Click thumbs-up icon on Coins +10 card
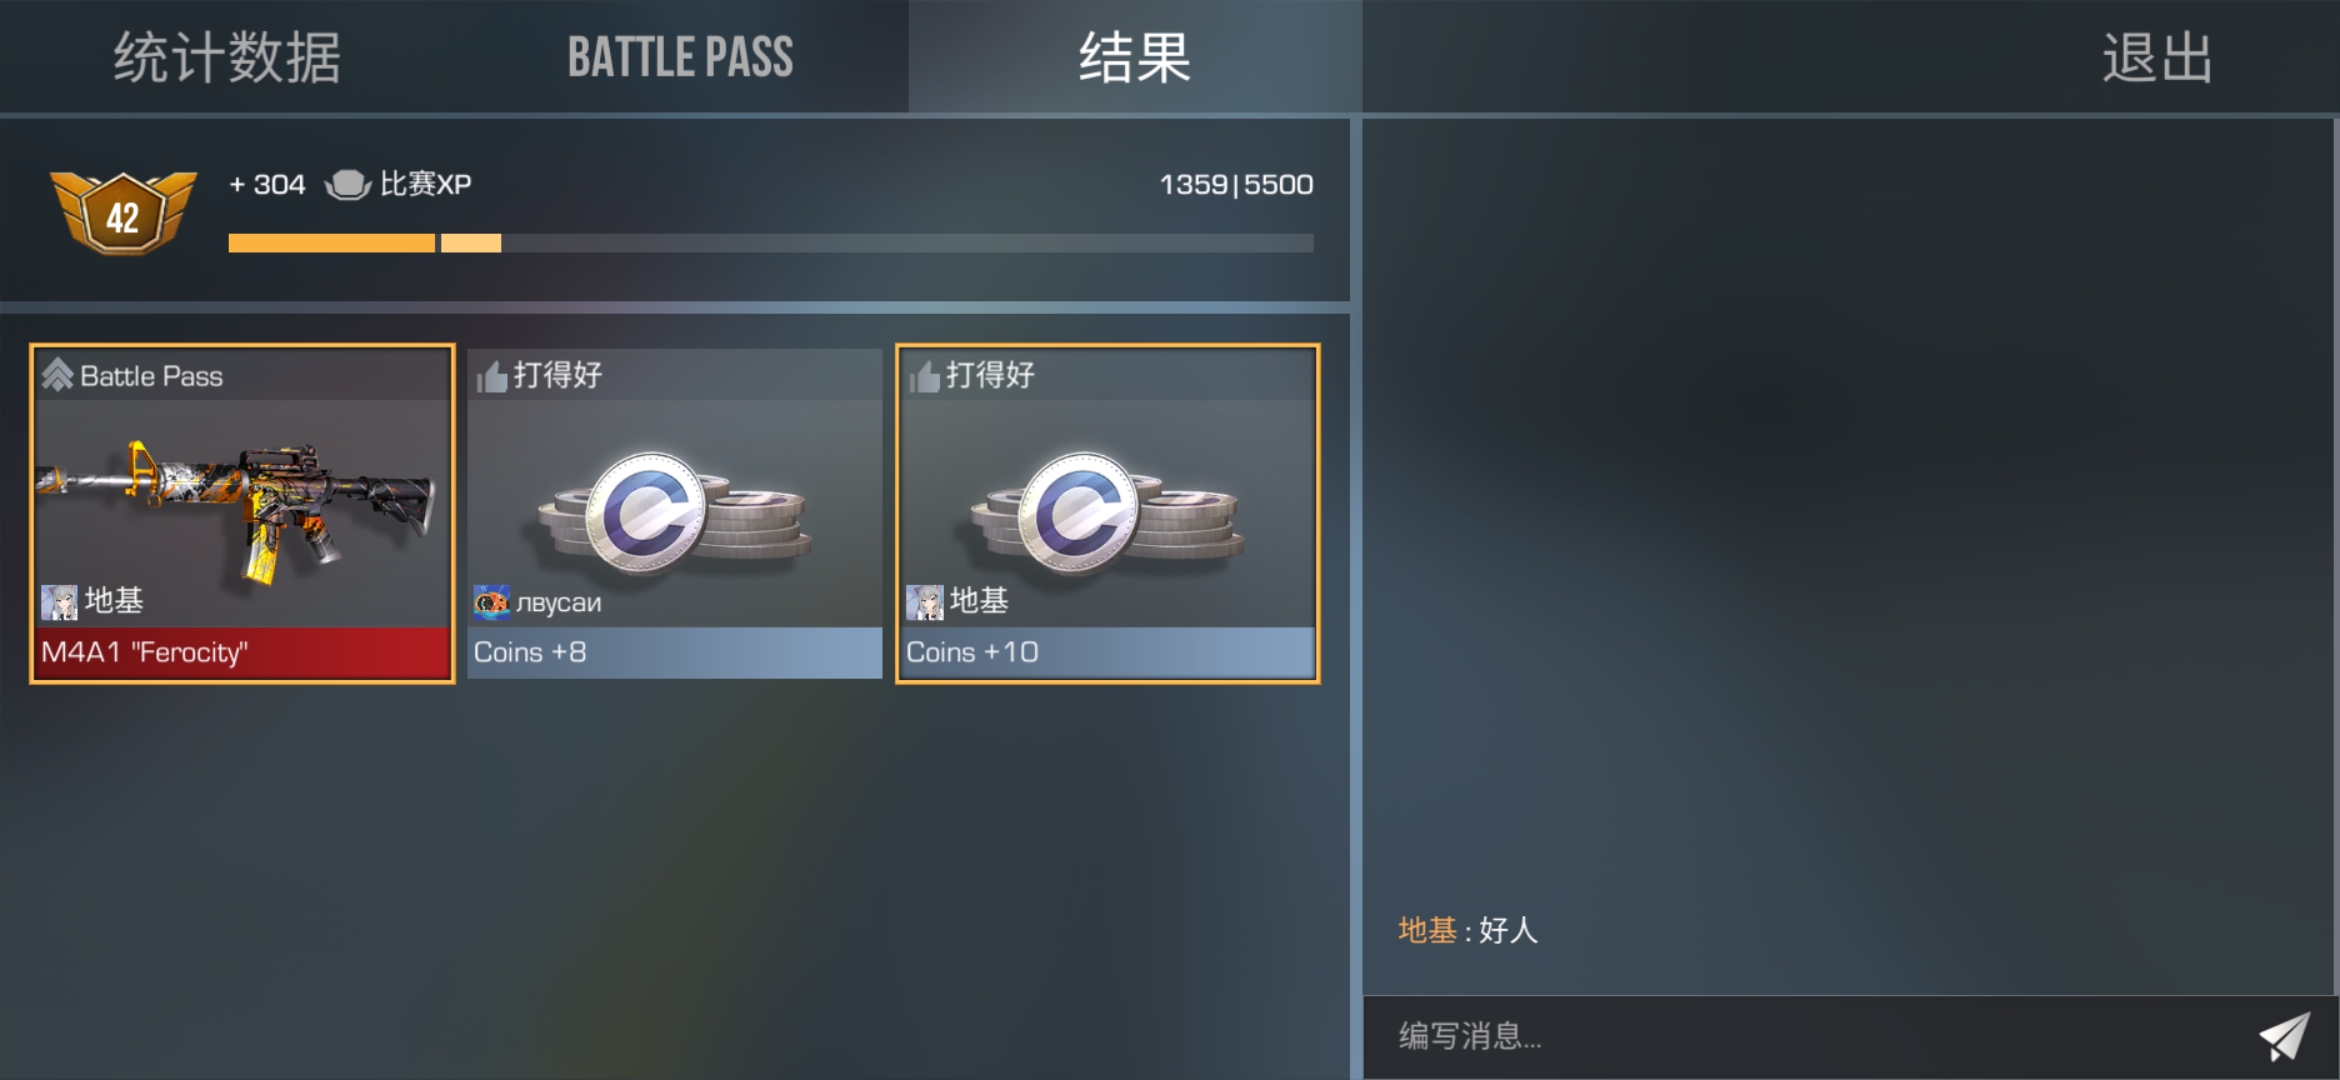The width and height of the screenshot is (2340, 1080). pos(924,376)
